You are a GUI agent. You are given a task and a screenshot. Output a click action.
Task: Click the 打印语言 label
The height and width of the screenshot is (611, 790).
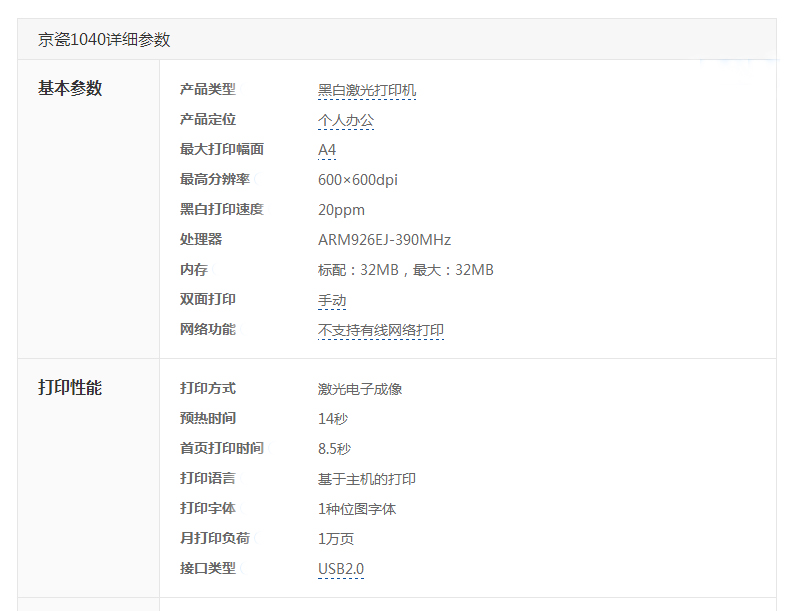[208, 478]
